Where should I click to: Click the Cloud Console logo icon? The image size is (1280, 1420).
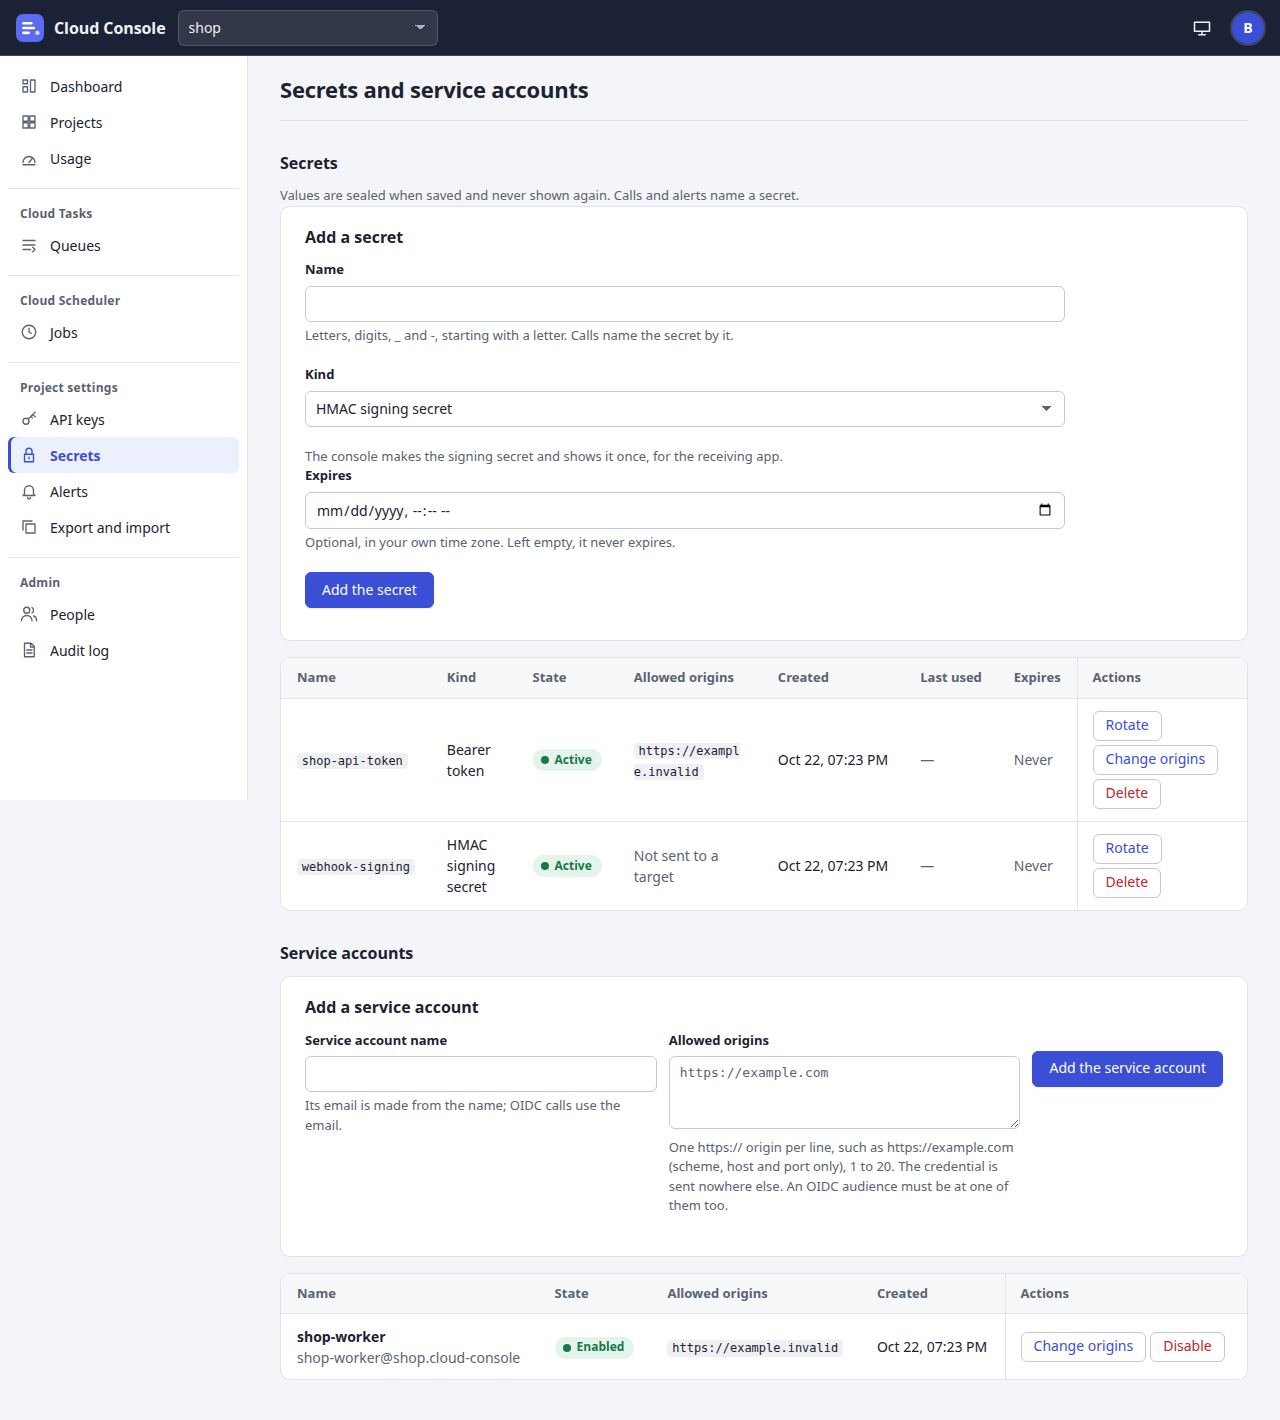pyautogui.click(x=30, y=28)
